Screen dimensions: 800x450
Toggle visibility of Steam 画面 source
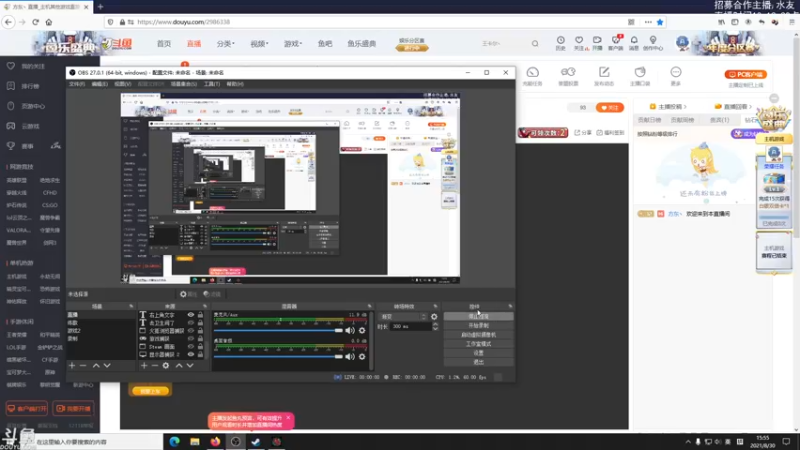pos(190,346)
